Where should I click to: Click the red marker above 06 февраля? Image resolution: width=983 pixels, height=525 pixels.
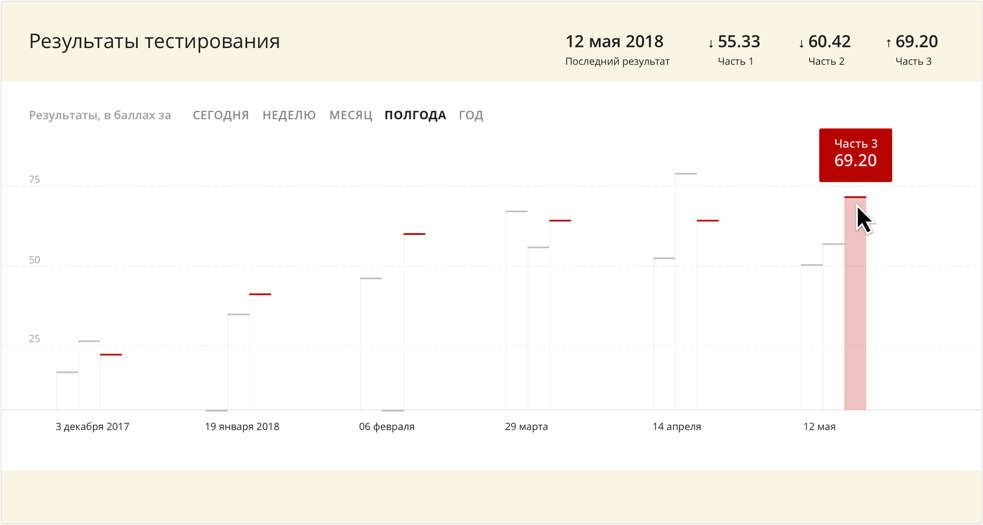(414, 234)
